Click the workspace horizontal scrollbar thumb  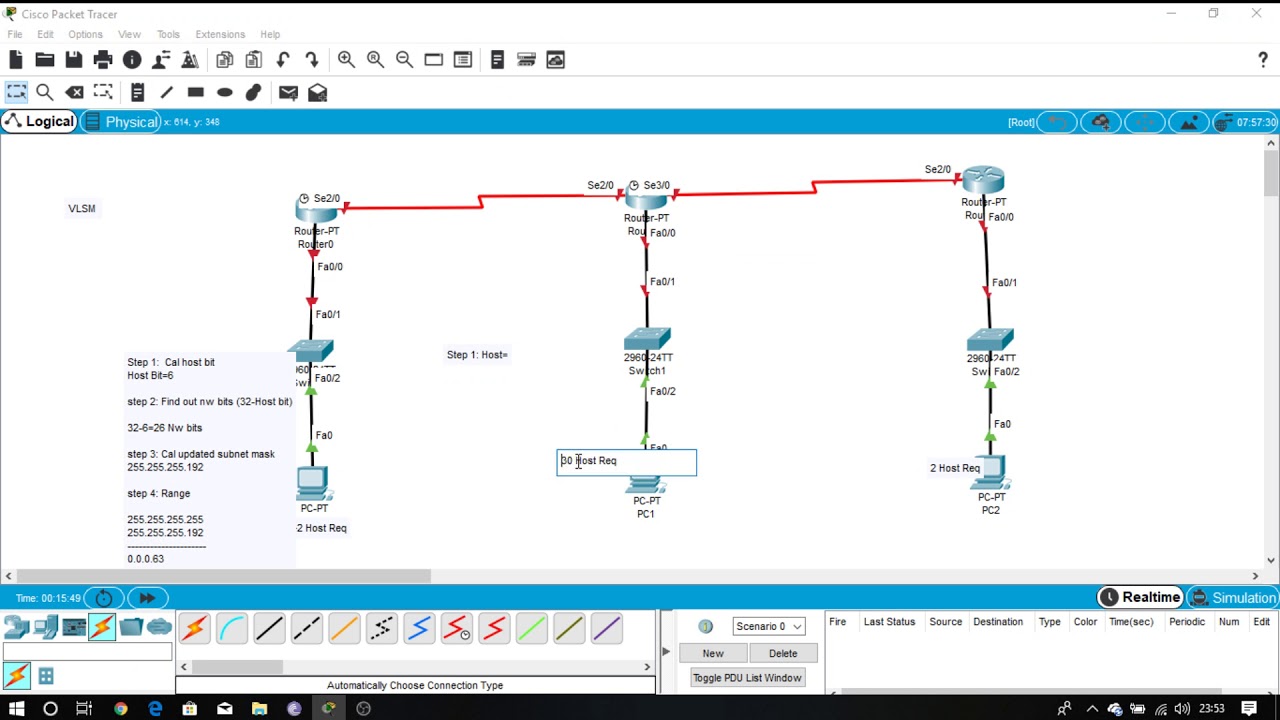tap(224, 575)
